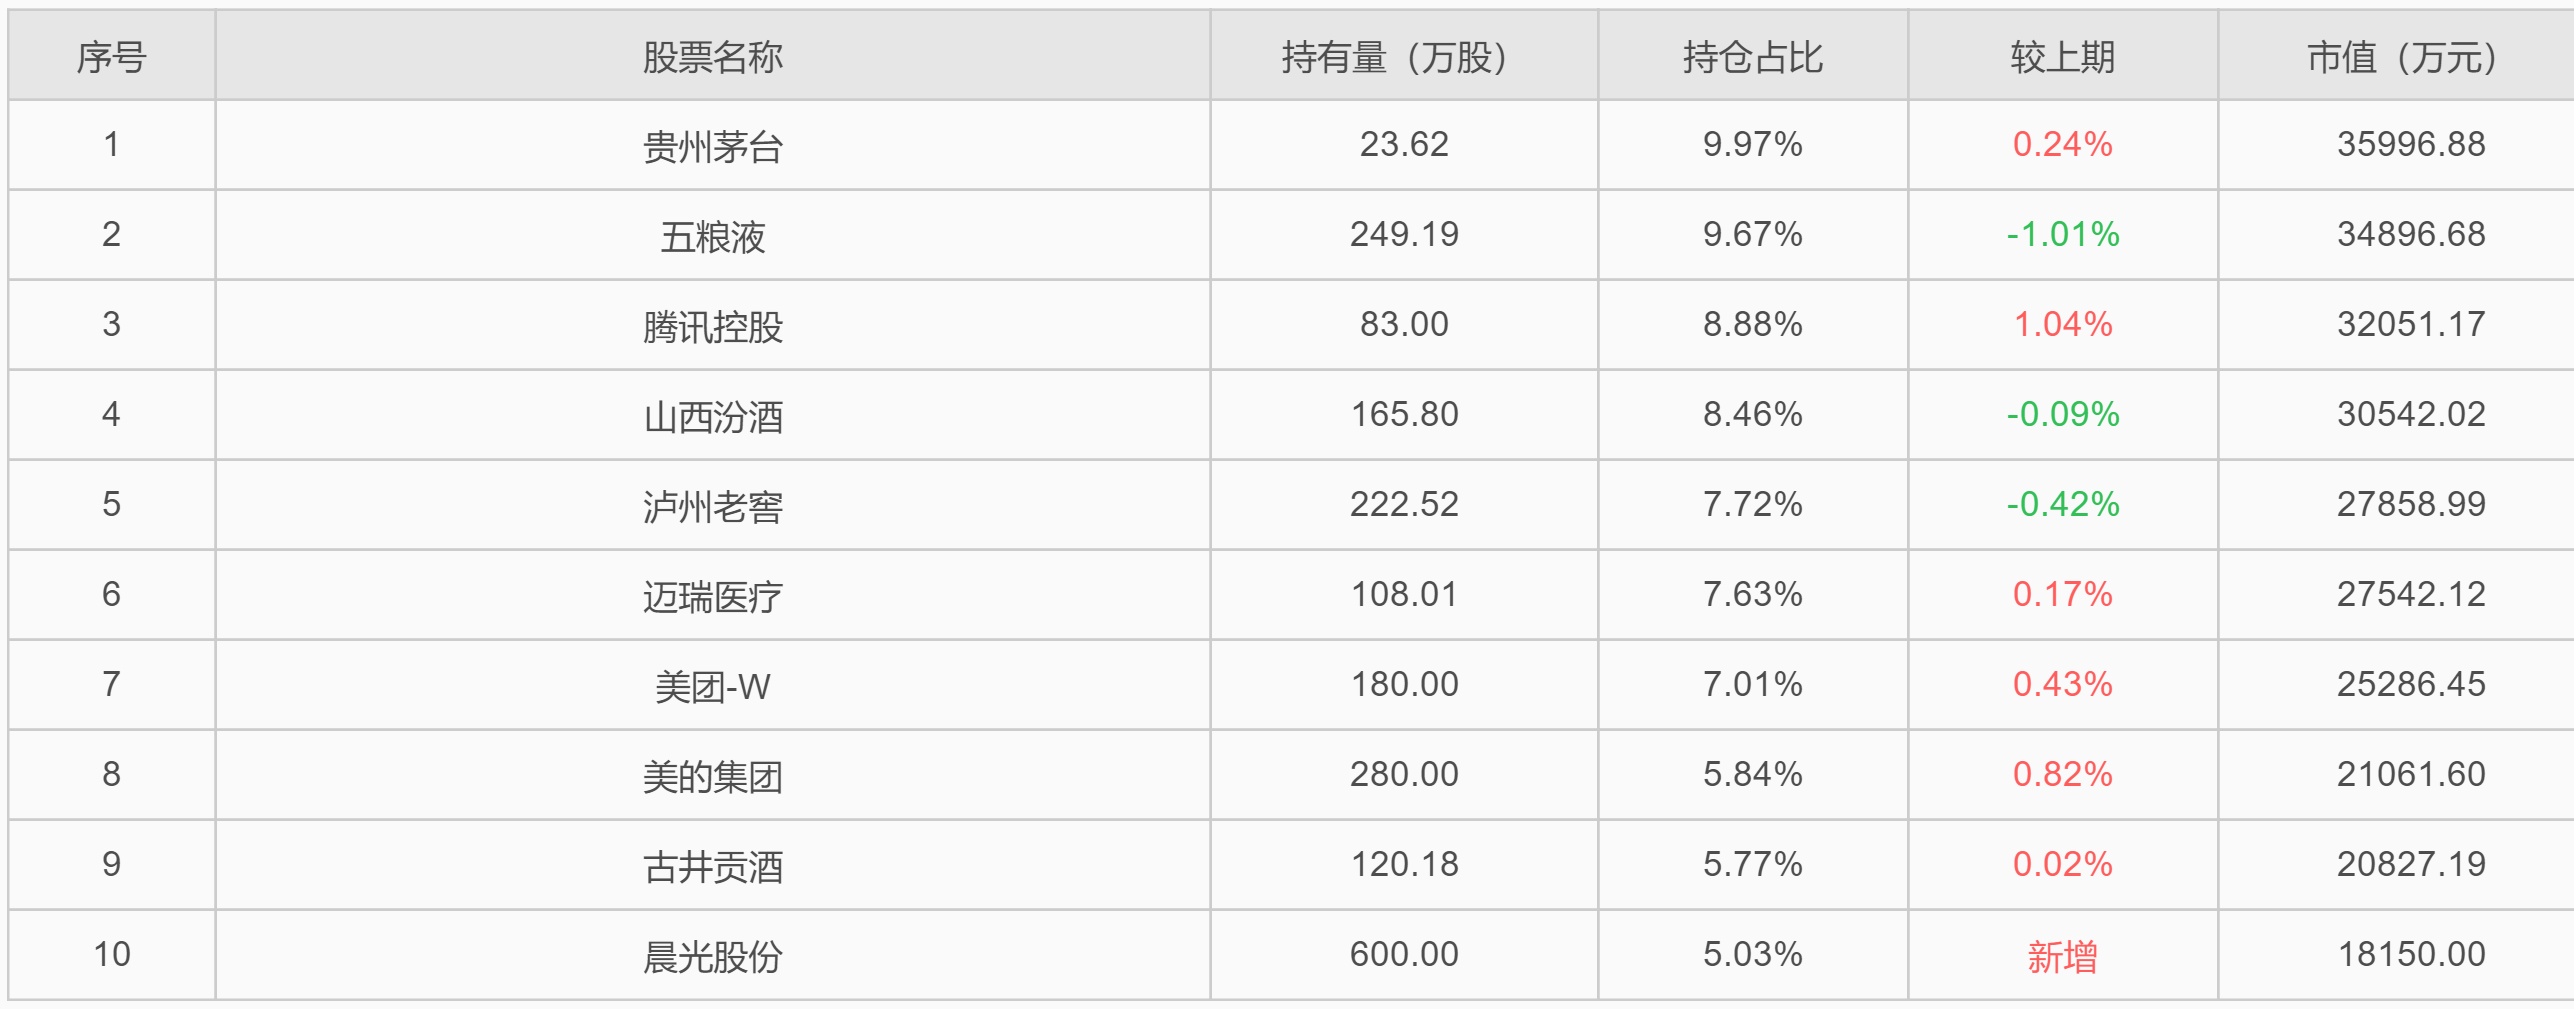The image size is (2574, 1009).
Task: Open the 五粮液 stock link
Action: (x=712, y=236)
